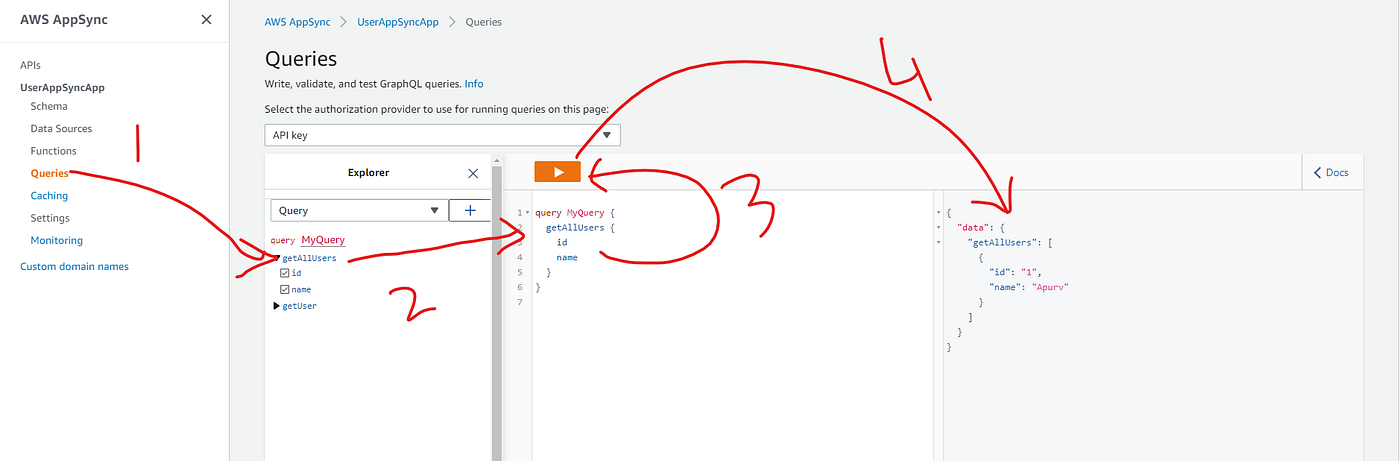Close the Explorer panel
The image size is (1400, 461).
point(473,173)
